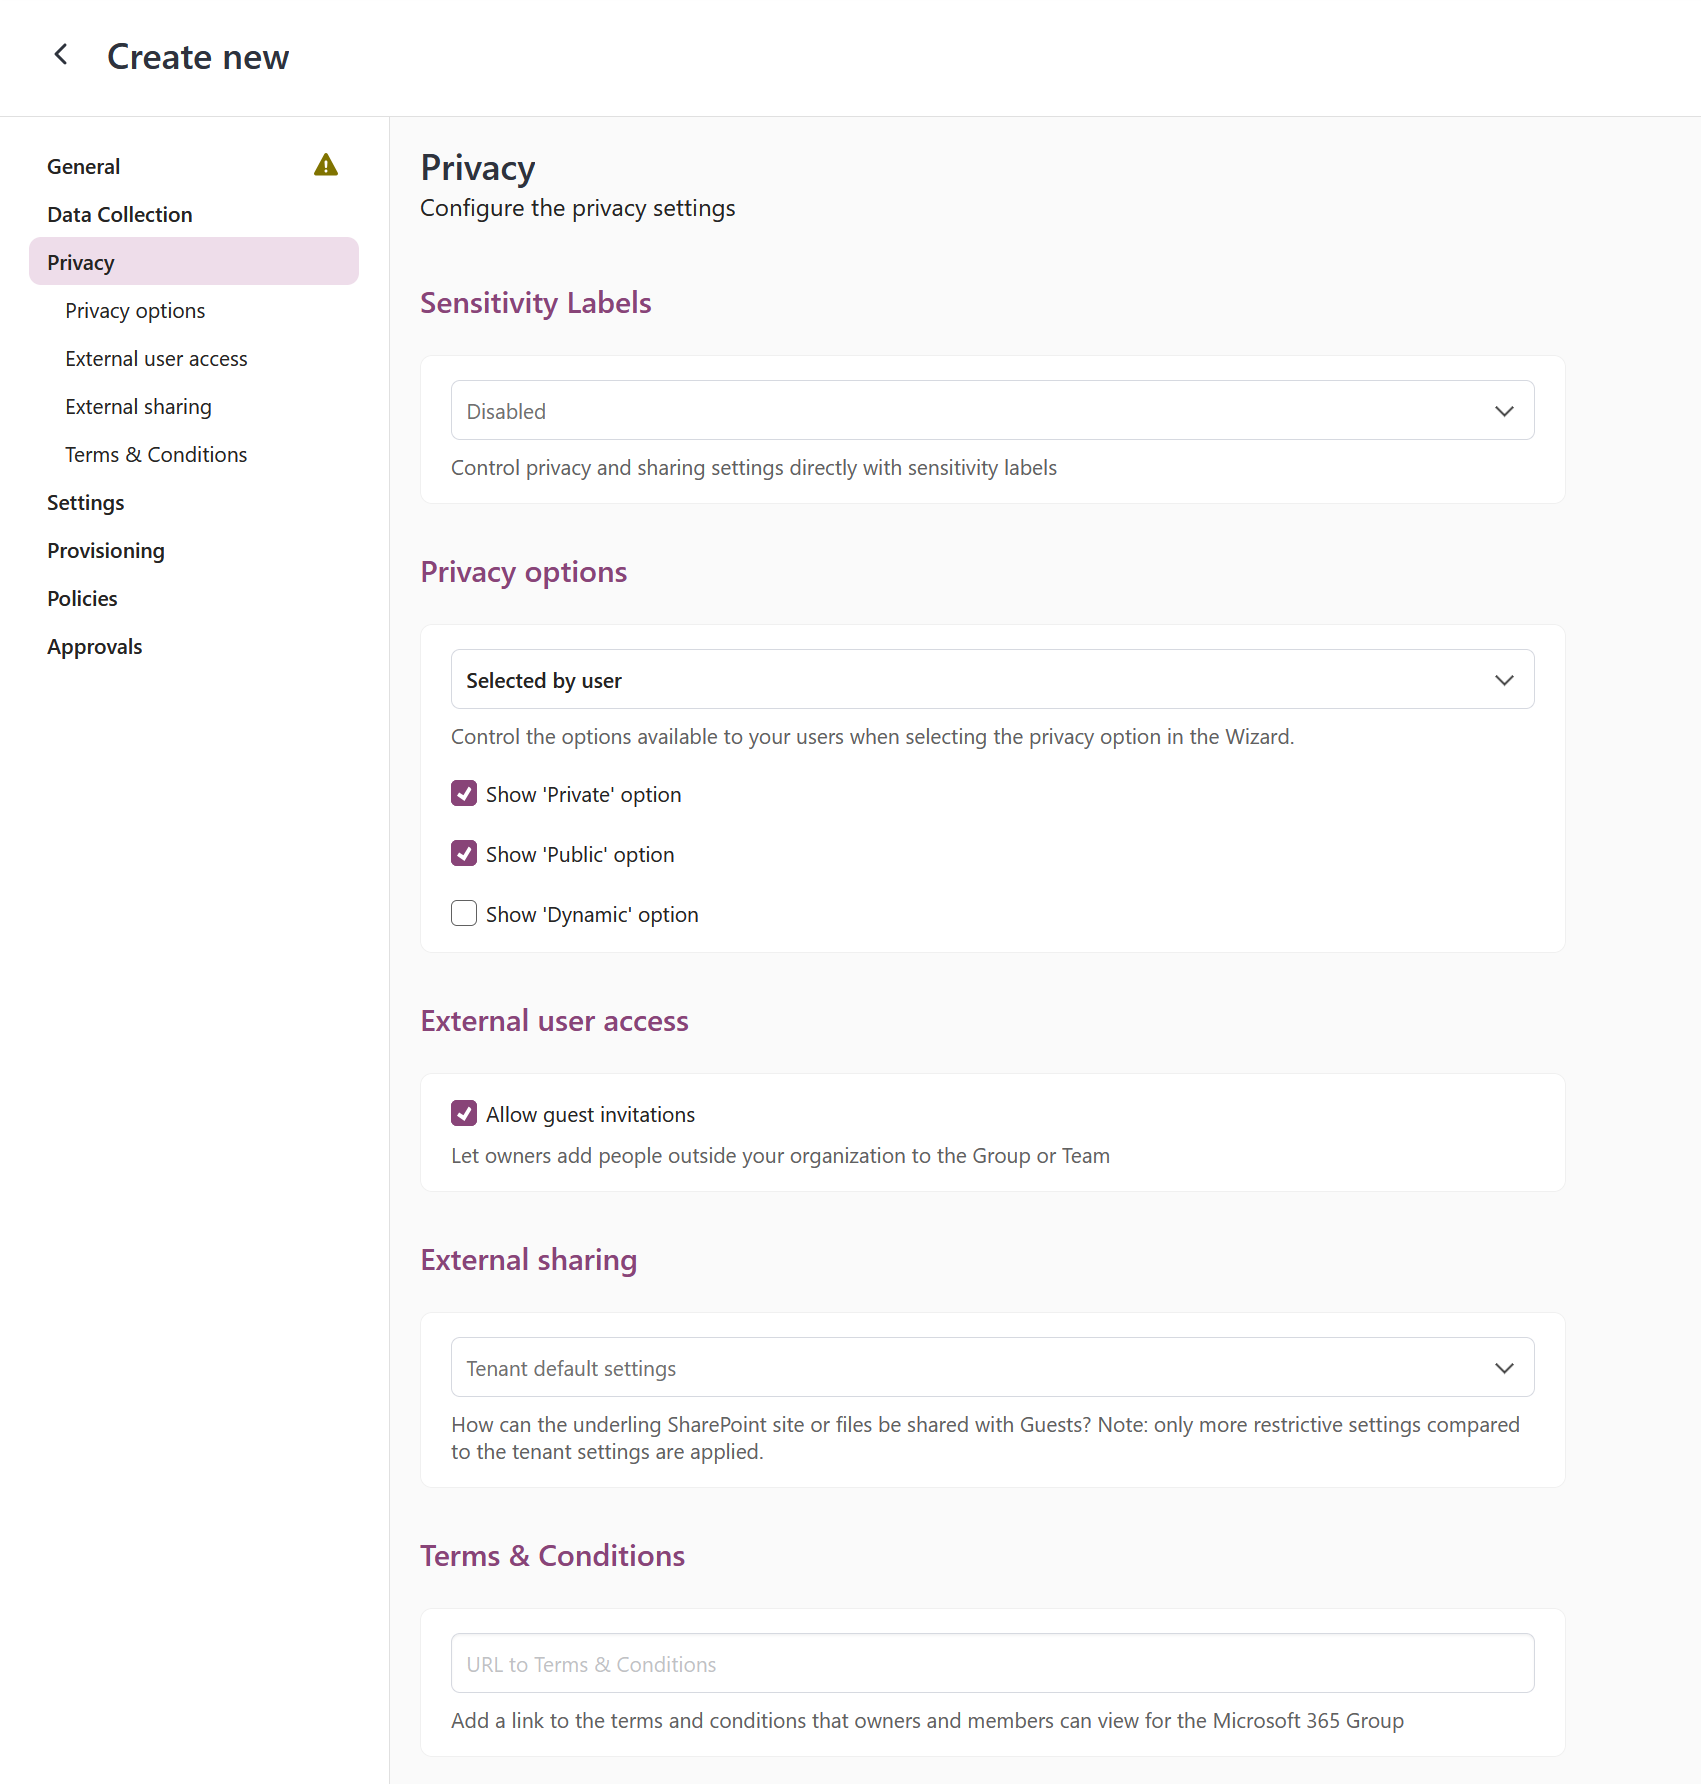Viewport: 1701px width, 1784px height.
Task: Uncheck Show 'Private' option
Action: (463, 793)
